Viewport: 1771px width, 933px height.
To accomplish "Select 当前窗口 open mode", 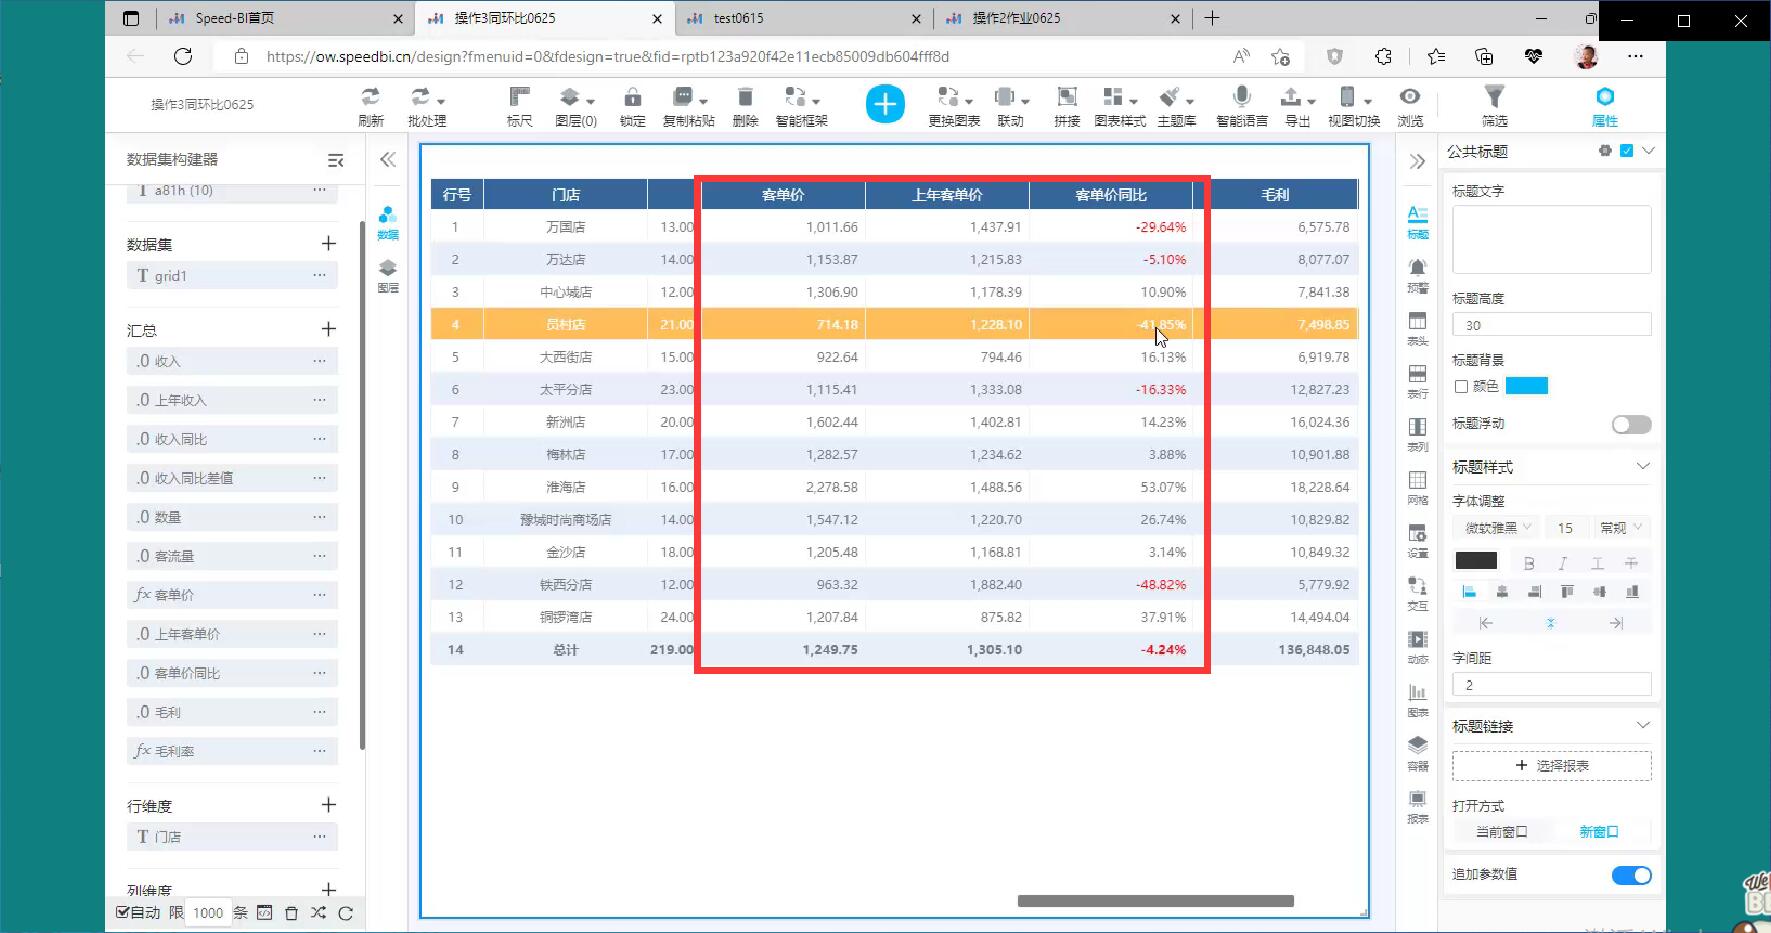I will pos(1501,832).
